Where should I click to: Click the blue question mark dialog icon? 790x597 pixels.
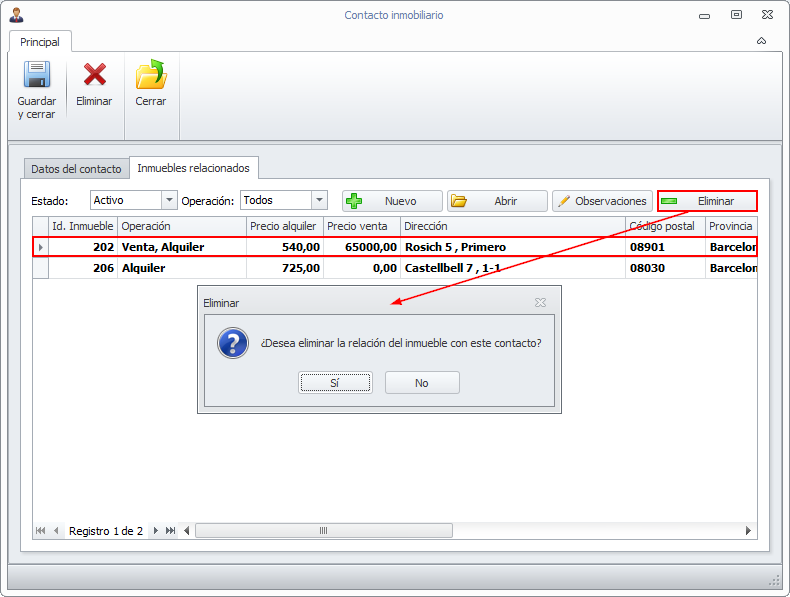pyautogui.click(x=233, y=343)
